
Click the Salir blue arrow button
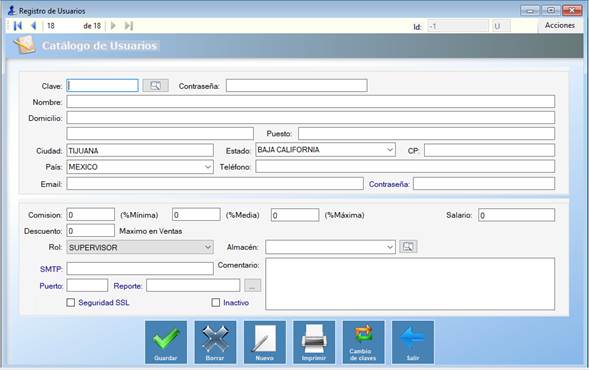pyautogui.click(x=413, y=342)
